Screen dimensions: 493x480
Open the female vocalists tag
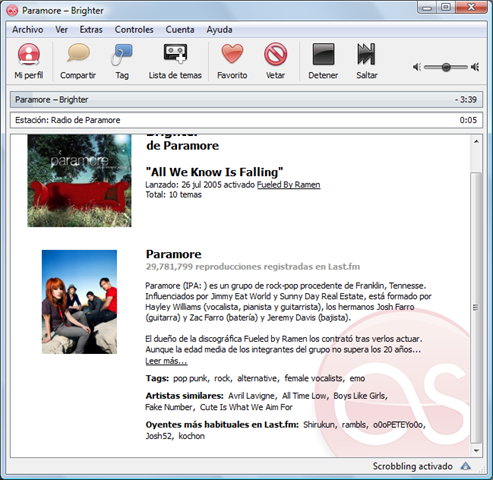(314, 378)
